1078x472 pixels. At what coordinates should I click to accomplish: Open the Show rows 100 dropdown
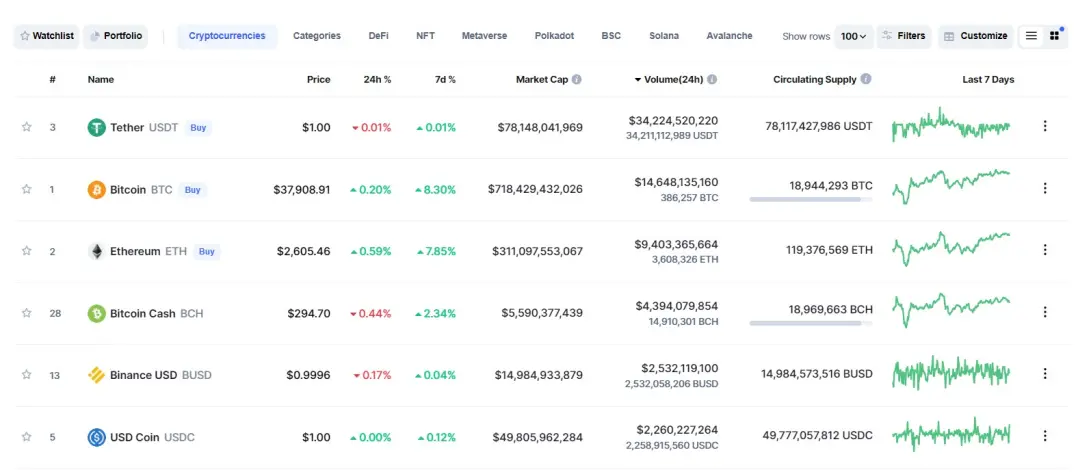[853, 36]
